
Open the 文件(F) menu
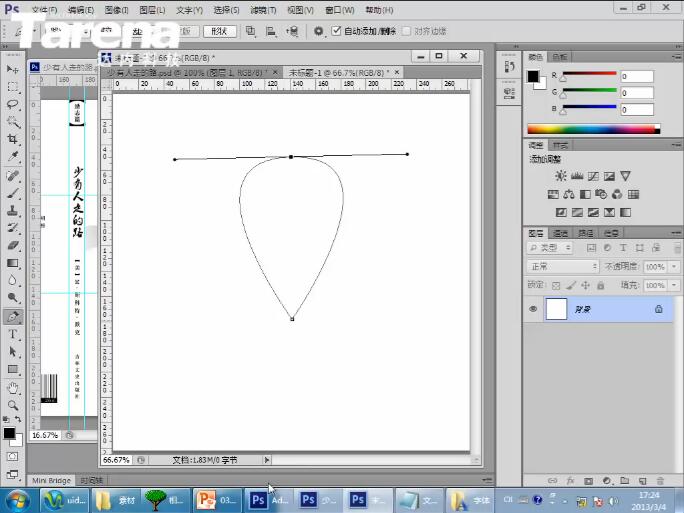click(x=44, y=10)
